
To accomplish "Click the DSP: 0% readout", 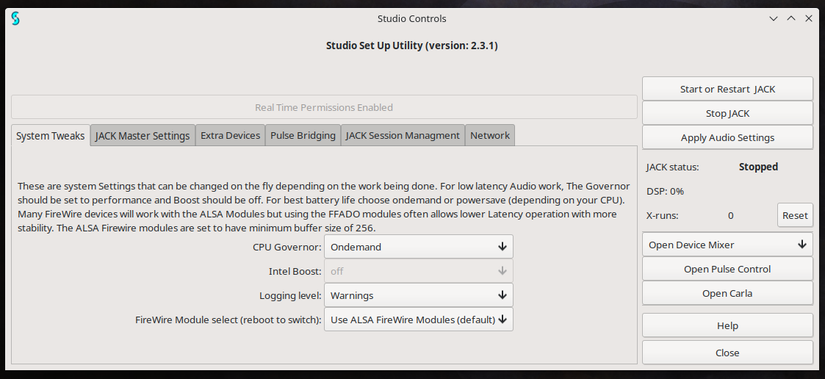I will coord(665,191).
